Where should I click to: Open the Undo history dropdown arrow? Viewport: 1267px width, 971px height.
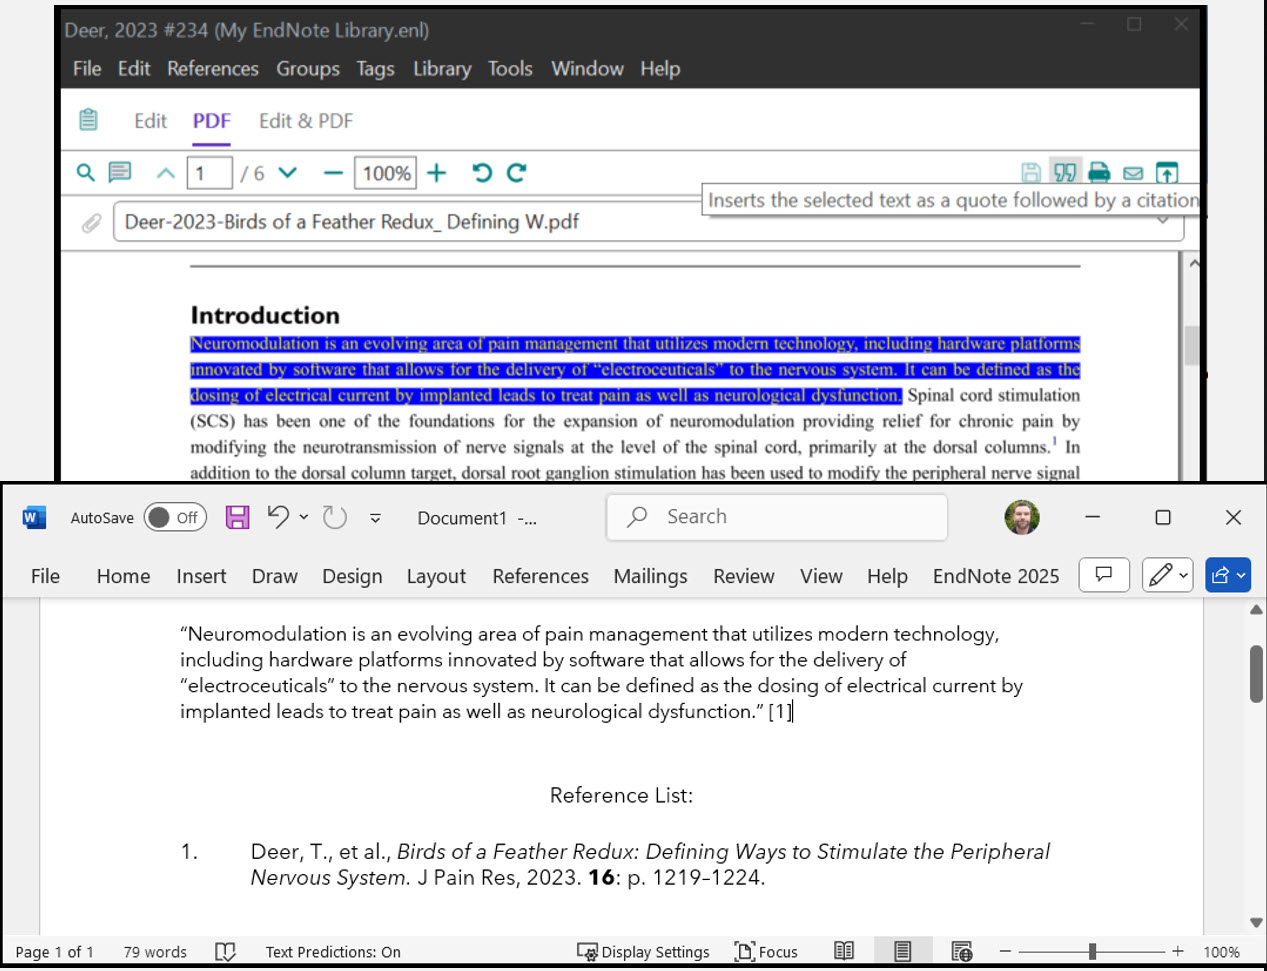coord(304,517)
